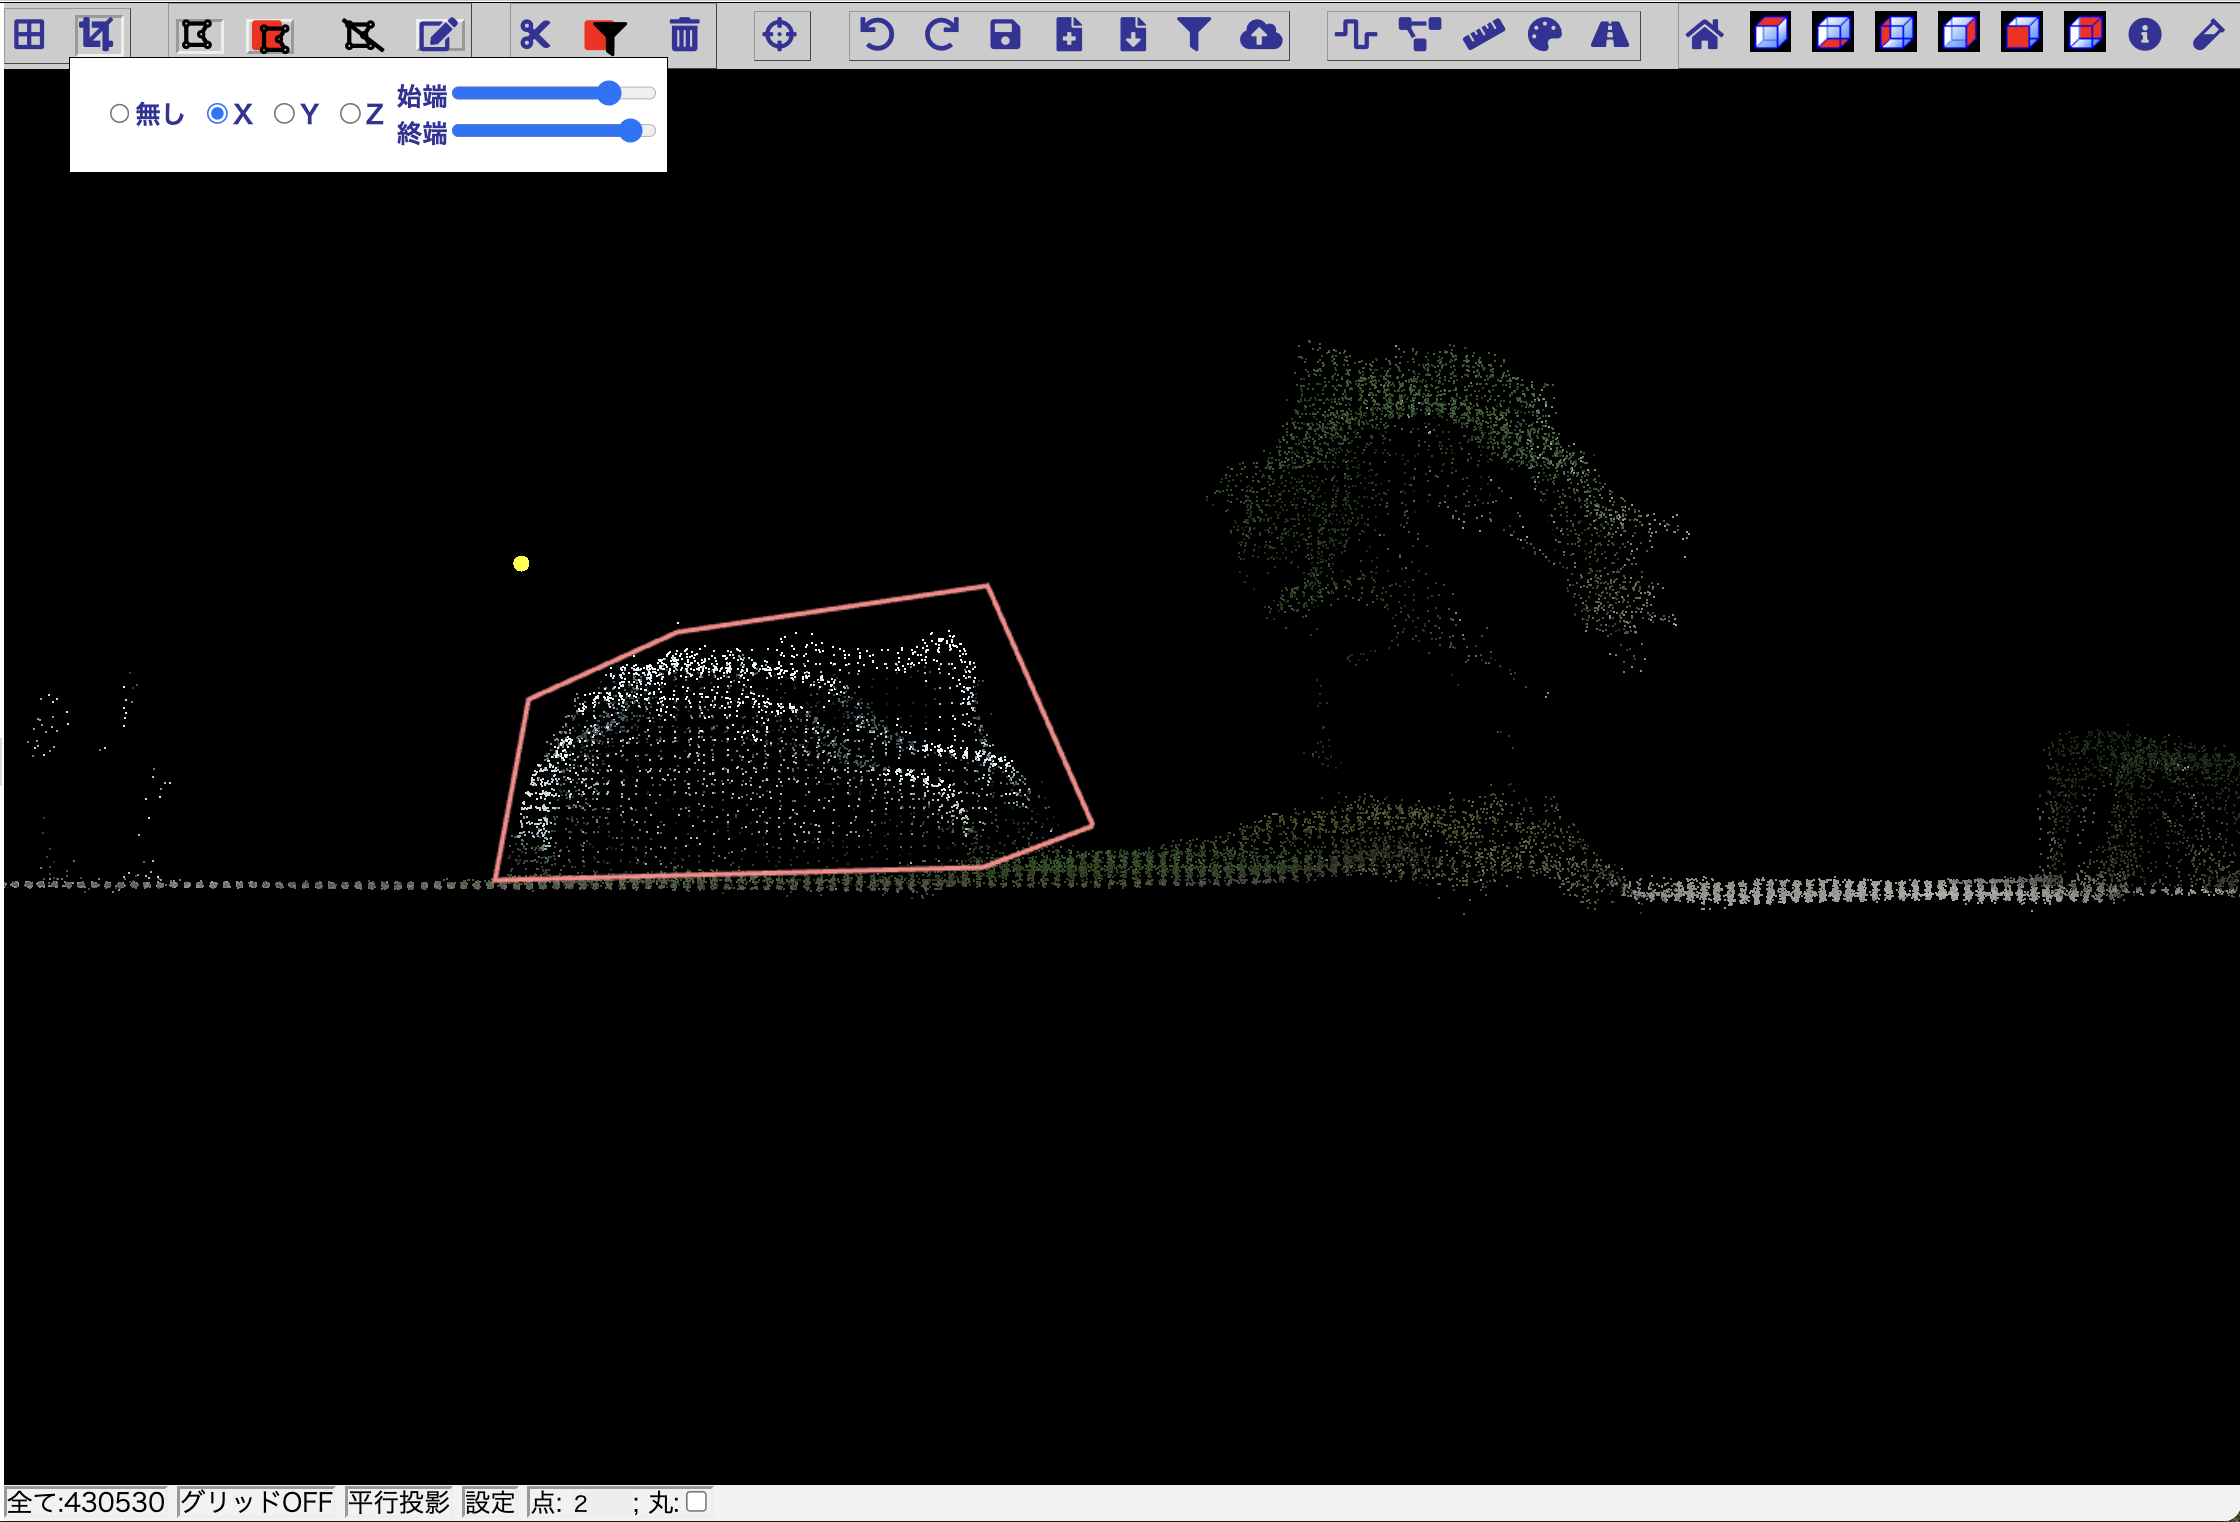This screenshot has height=1522, width=2240.
Task: Select the ruler measurement tool
Action: tap(1482, 35)
